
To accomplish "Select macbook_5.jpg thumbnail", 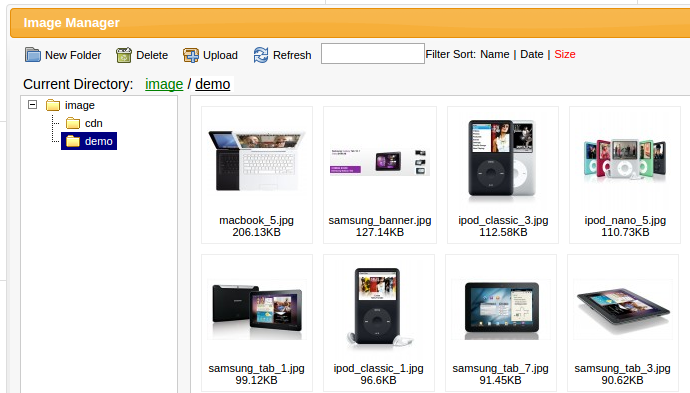I will [x=257, y=160].
